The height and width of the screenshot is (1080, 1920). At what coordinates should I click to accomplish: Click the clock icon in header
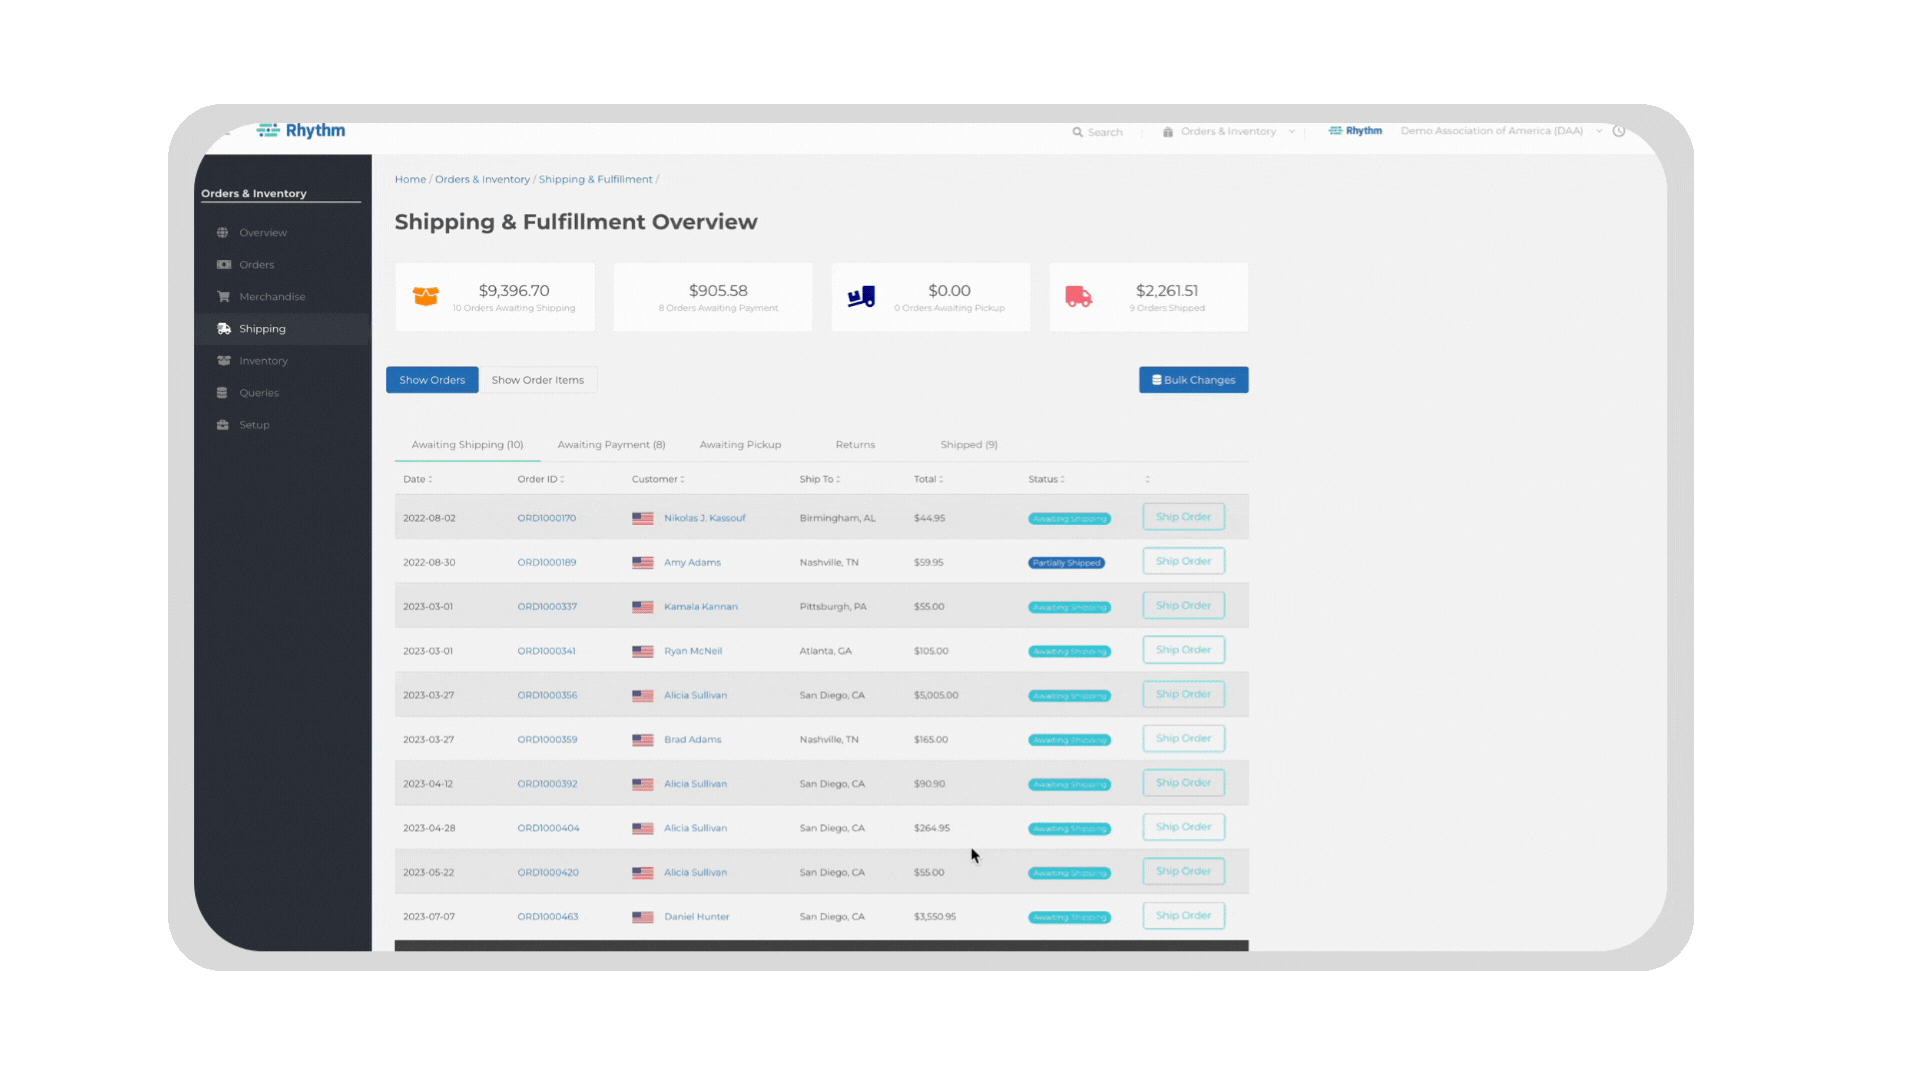coord(1619,131)
